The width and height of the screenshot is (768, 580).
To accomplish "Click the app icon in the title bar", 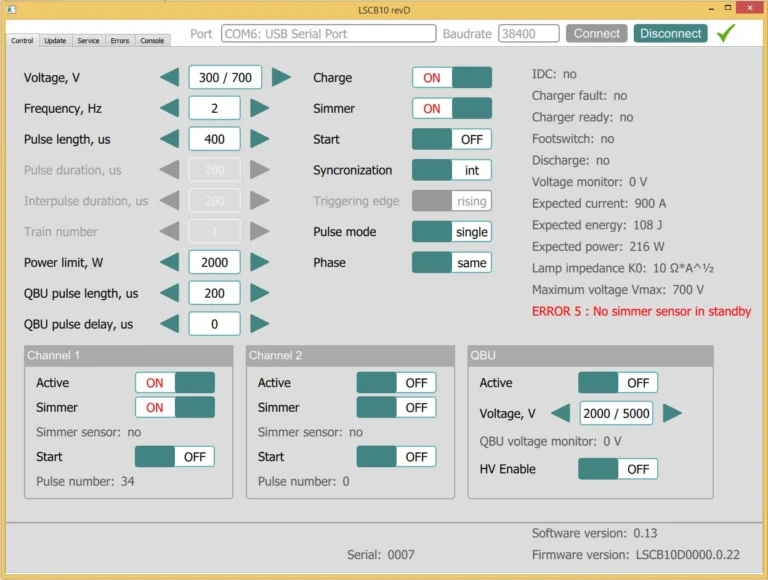I will click(x=12, y=9).
